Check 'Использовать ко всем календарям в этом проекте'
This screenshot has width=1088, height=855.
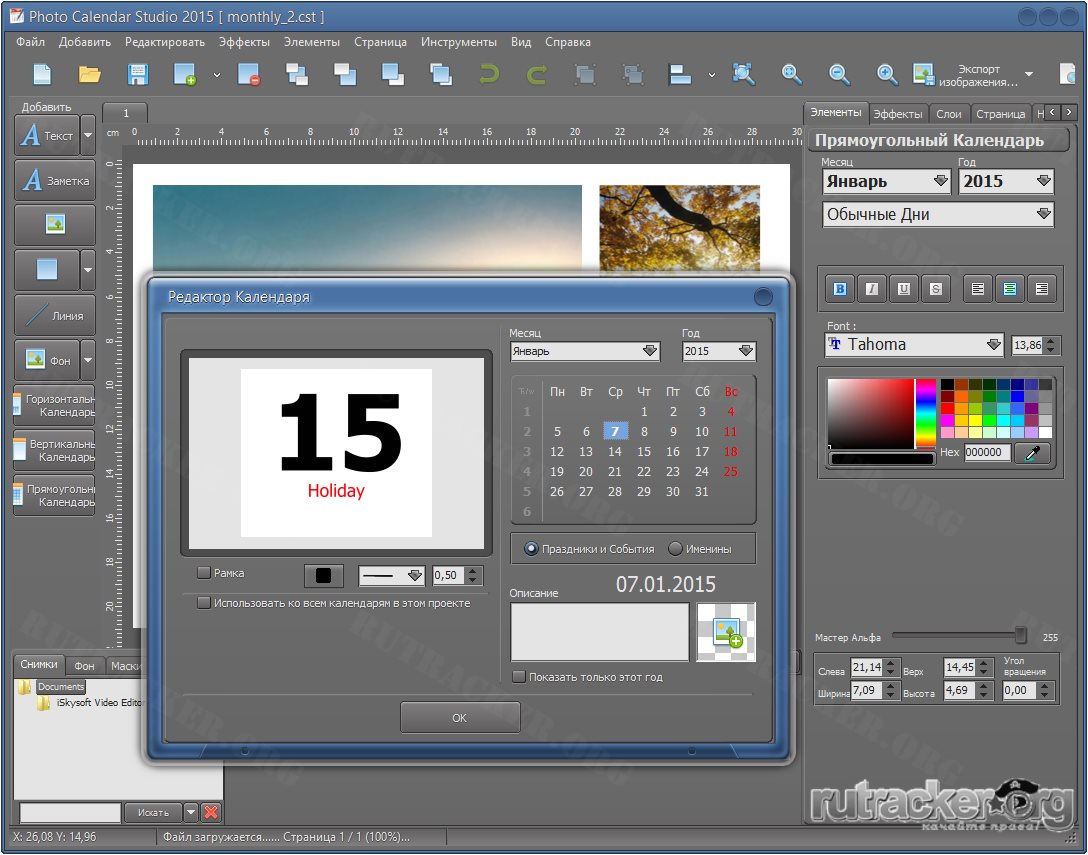(204, 603)
